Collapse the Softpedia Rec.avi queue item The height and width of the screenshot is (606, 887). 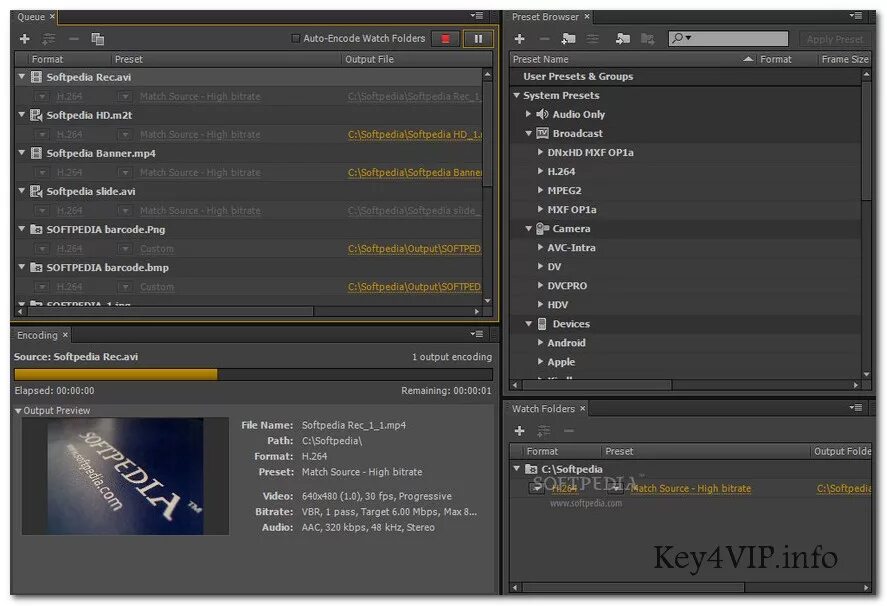coord(21,76)
